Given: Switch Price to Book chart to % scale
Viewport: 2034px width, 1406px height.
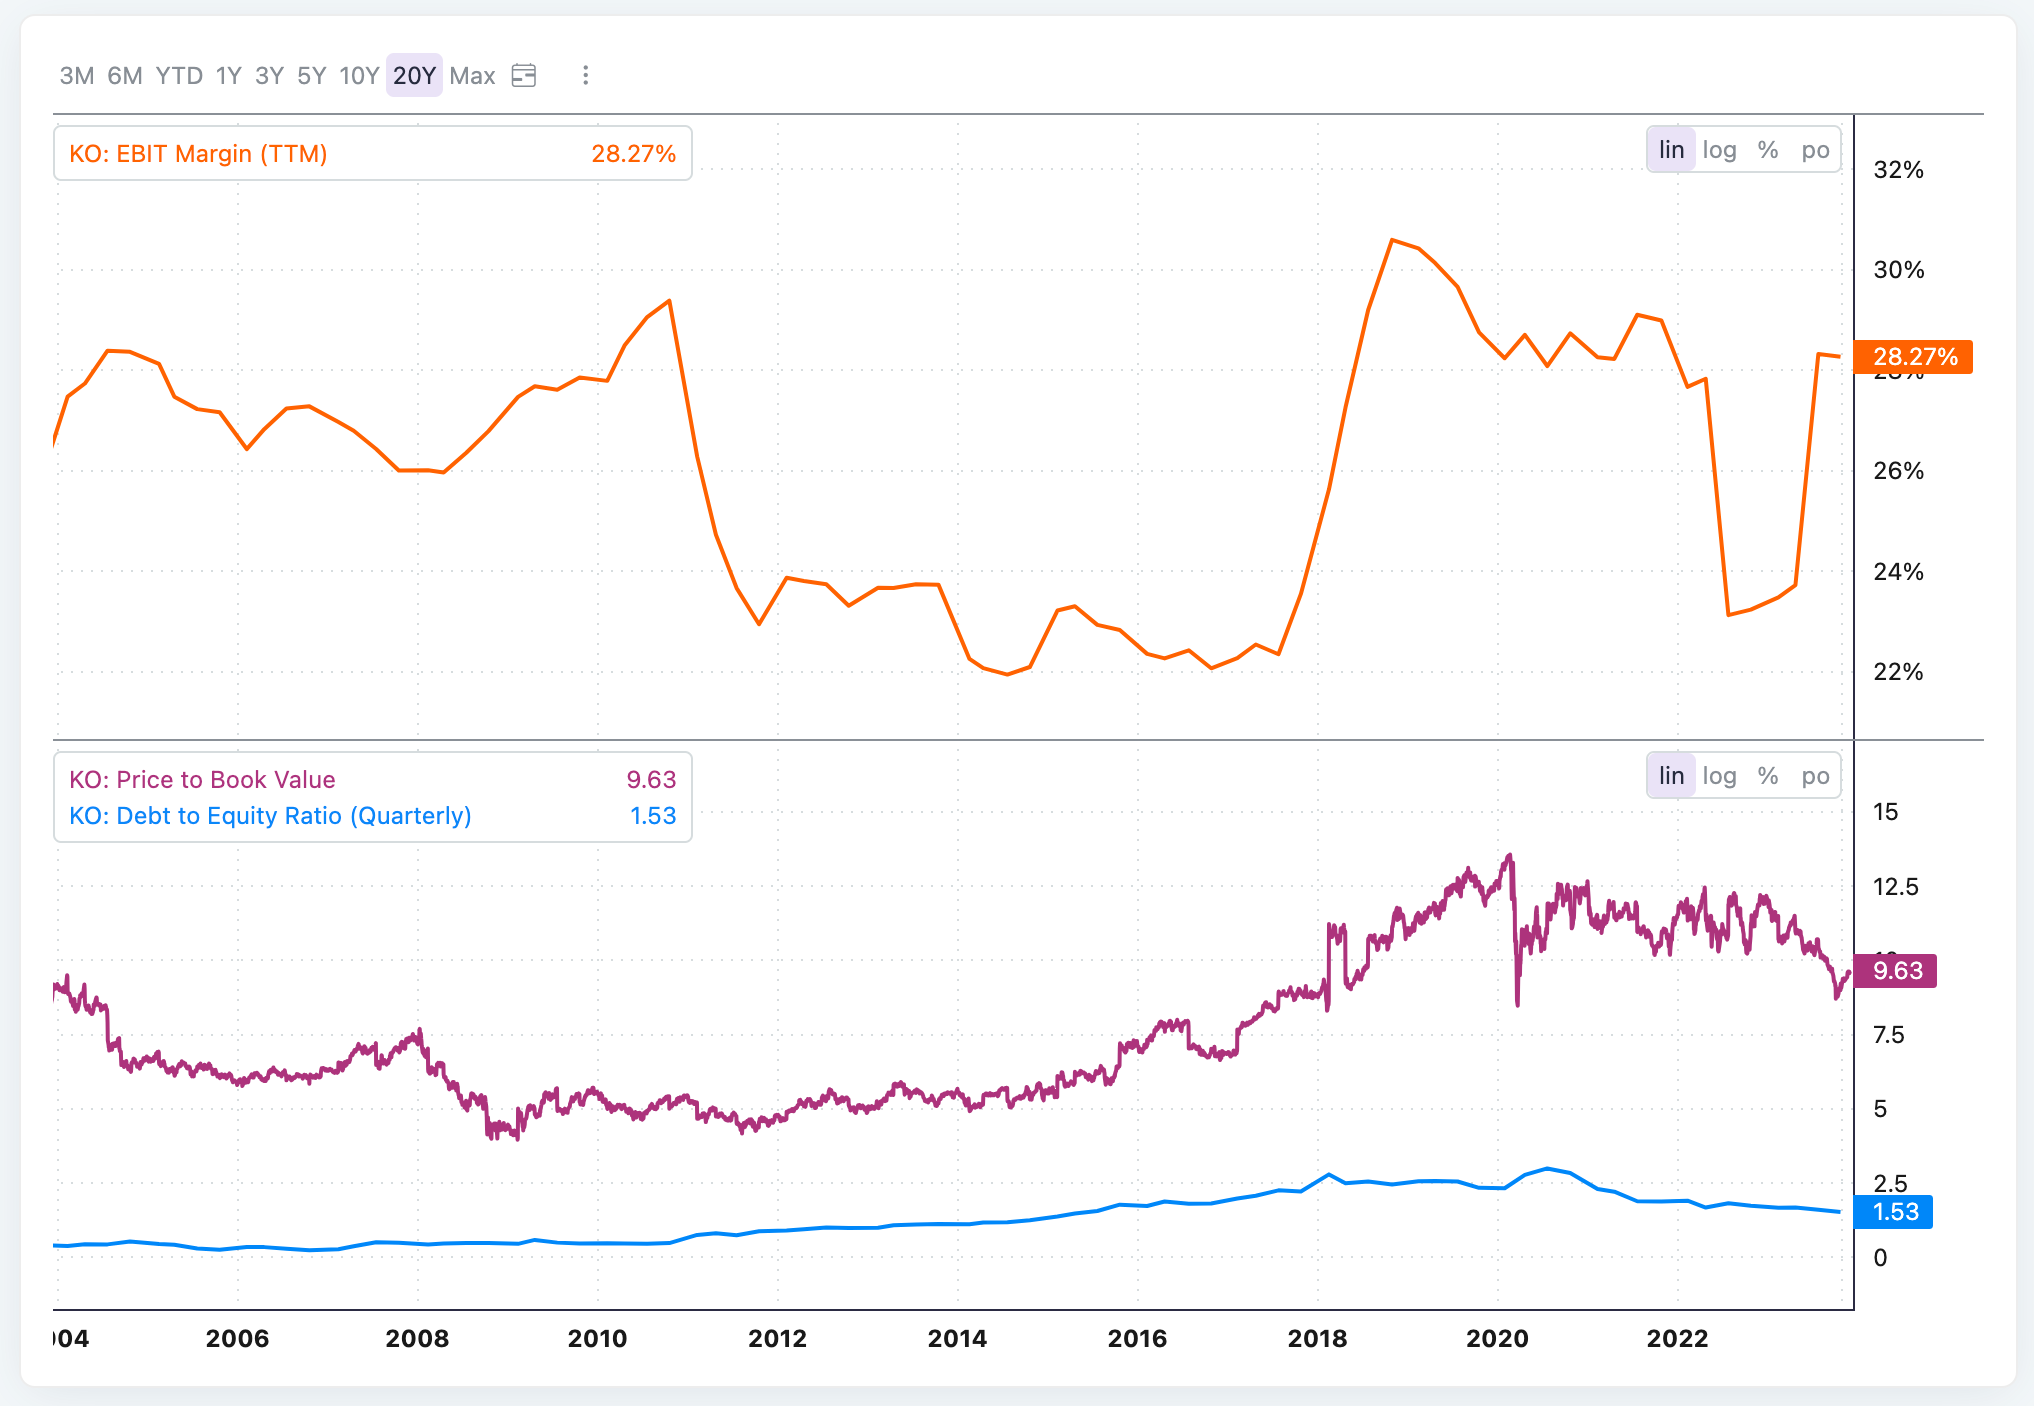Looking at the screenshot, I should (1768, 776).
